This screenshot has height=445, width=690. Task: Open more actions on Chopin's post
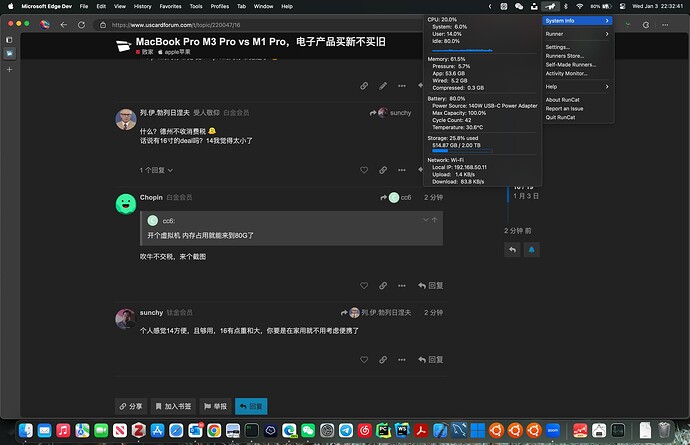(x=402, y=286)
